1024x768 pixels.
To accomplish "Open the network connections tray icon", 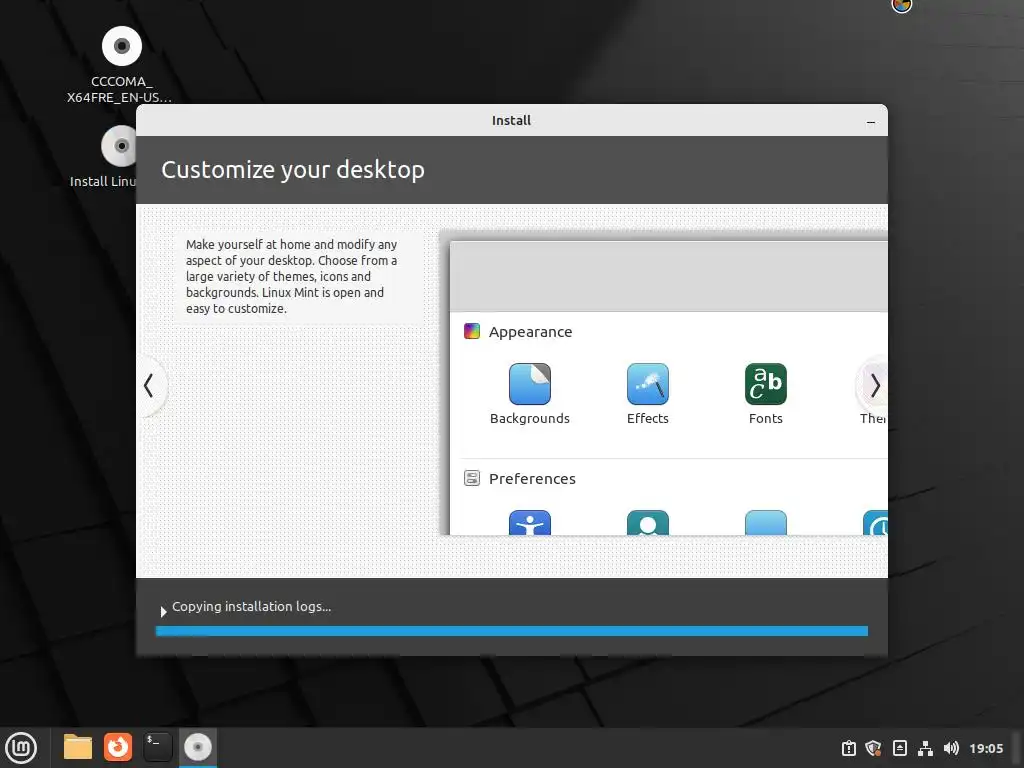I will [925, 748].
